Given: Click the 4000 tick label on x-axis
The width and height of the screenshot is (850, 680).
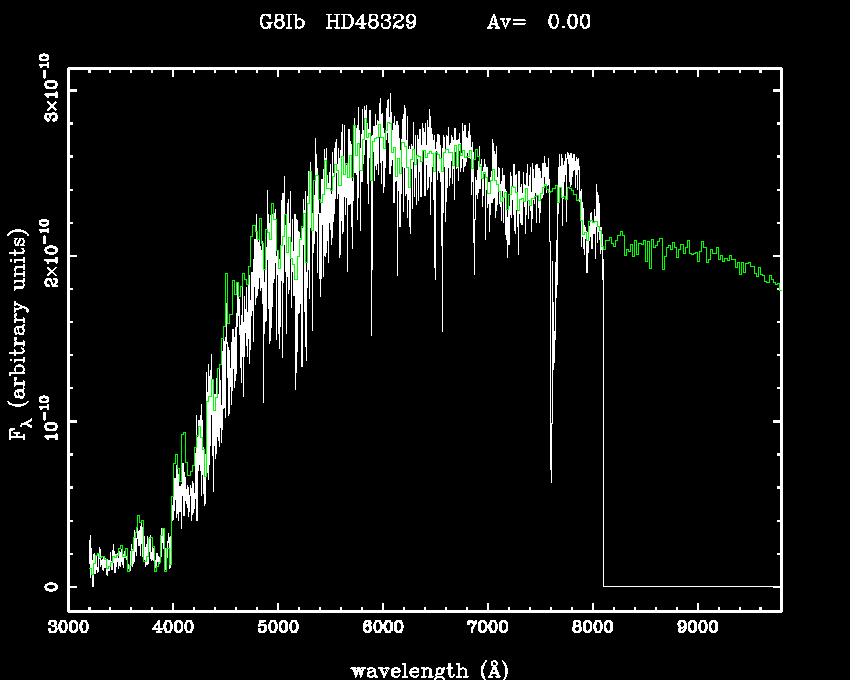Looking at the screenshot, I should pyautogui.click(x=172, y=628).
